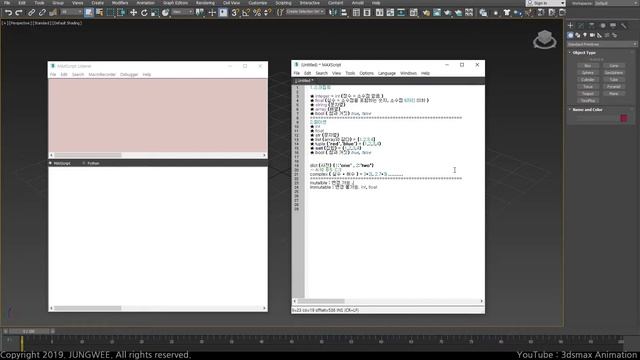Open the Create Selection Set dropdown
This screenshot has height=360, width=640.
305,12
